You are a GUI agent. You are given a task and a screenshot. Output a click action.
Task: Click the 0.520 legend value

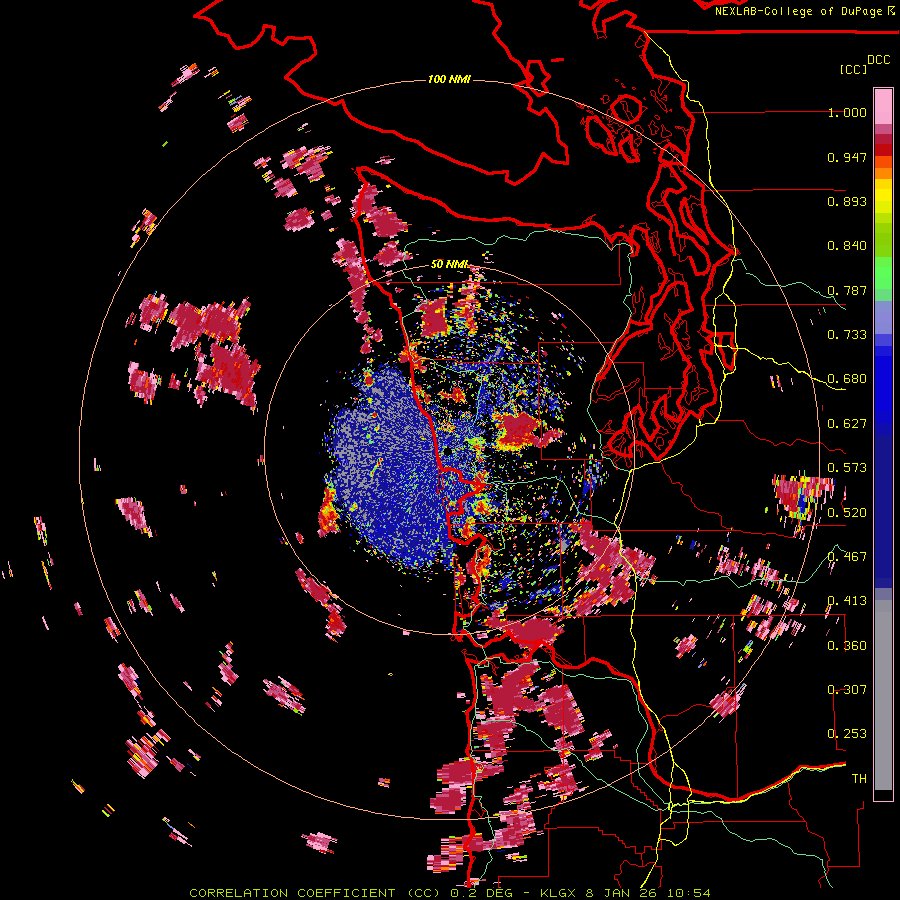pos(847,513)
